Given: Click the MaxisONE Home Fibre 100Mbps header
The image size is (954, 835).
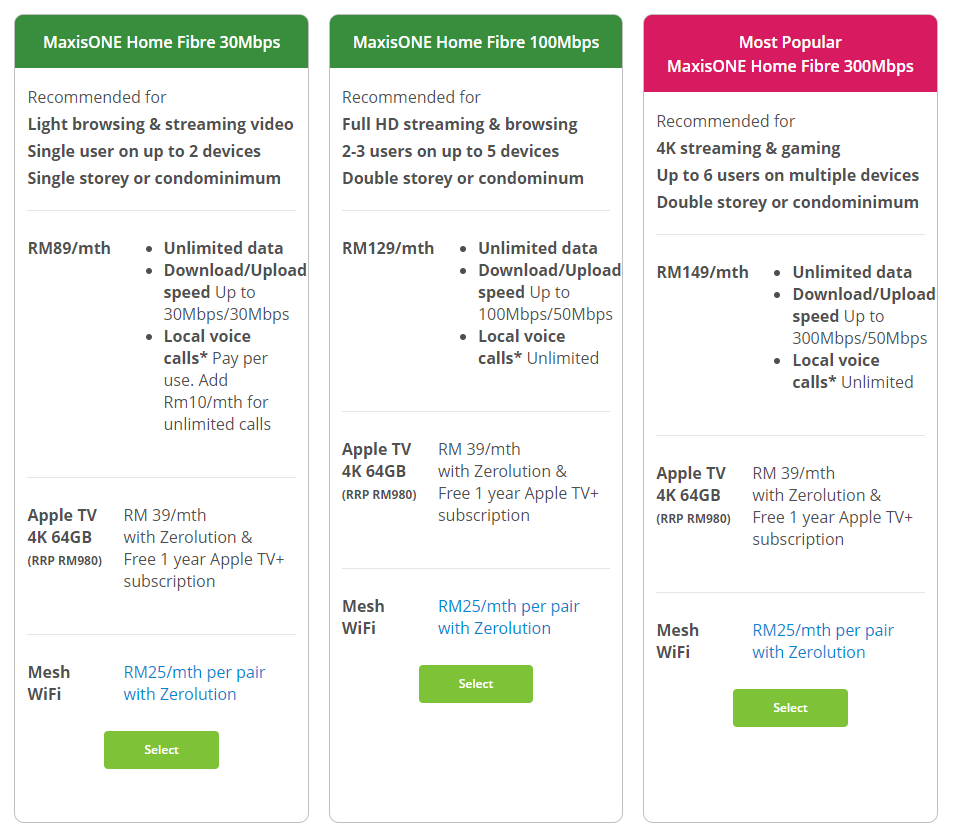Looking at the screenshot, I should point(476,42).
